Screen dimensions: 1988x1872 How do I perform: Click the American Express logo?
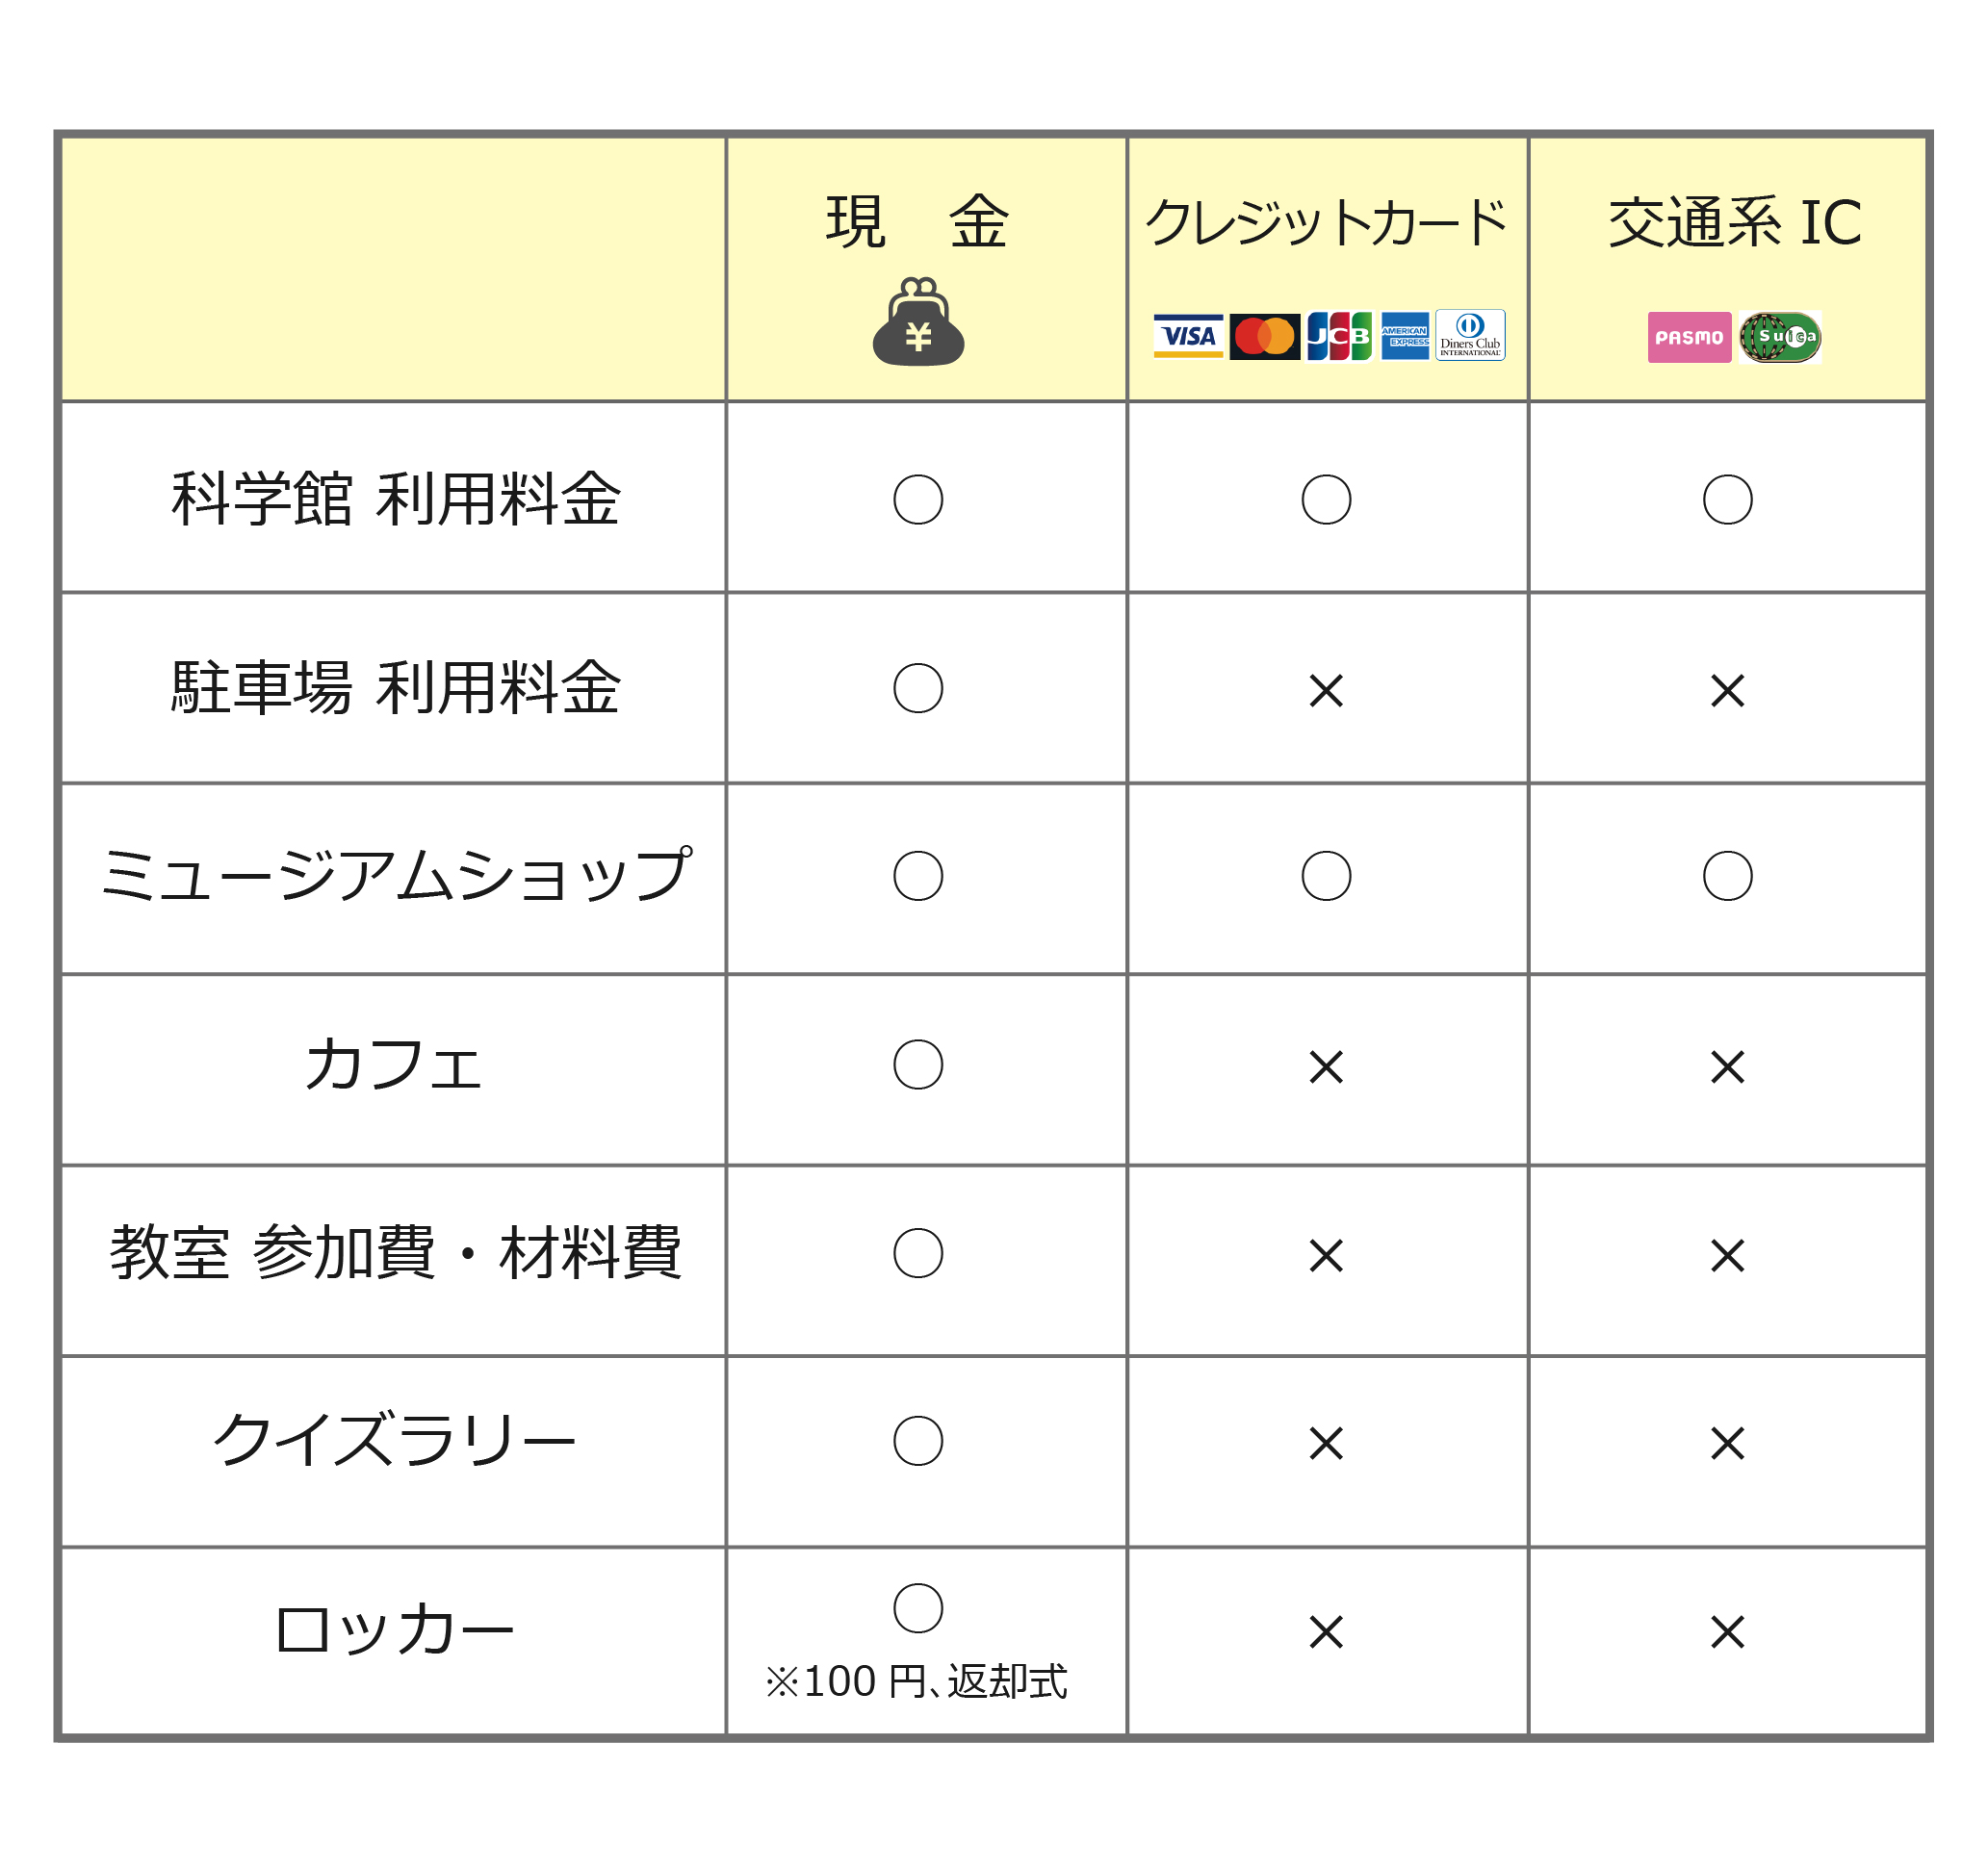pos(1405,336)
